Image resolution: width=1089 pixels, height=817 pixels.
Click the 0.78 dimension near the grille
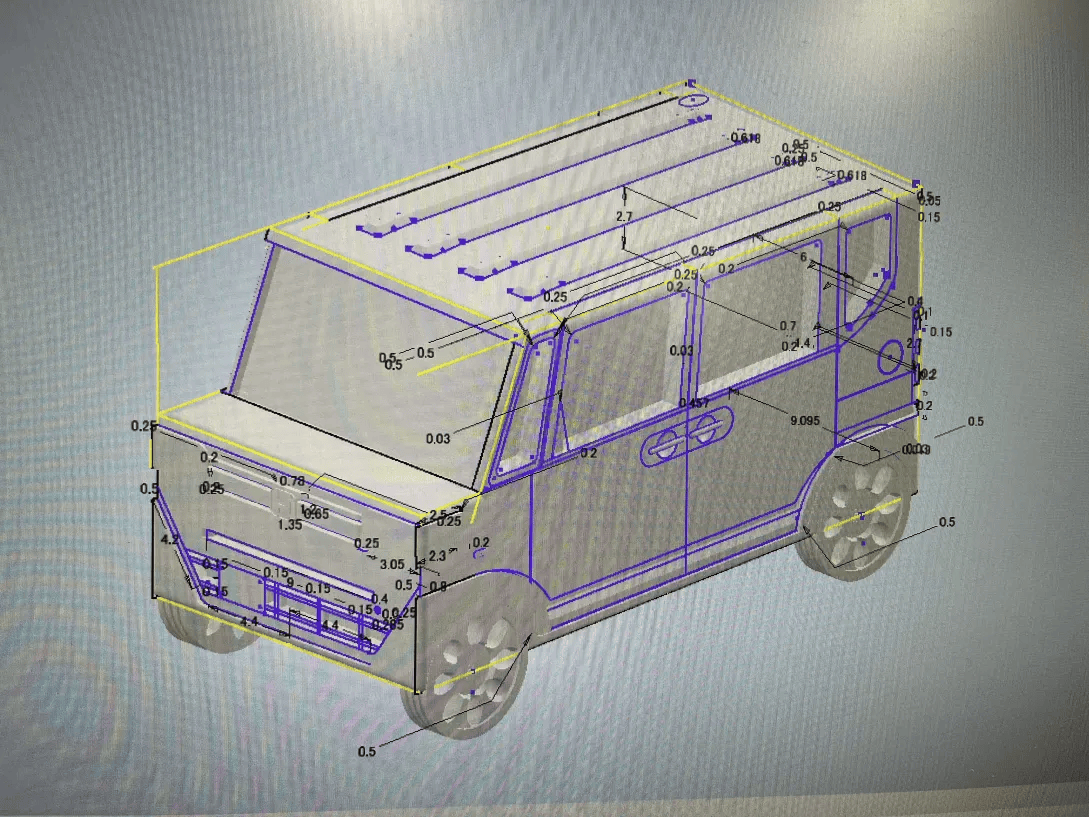tap(291, 482)
